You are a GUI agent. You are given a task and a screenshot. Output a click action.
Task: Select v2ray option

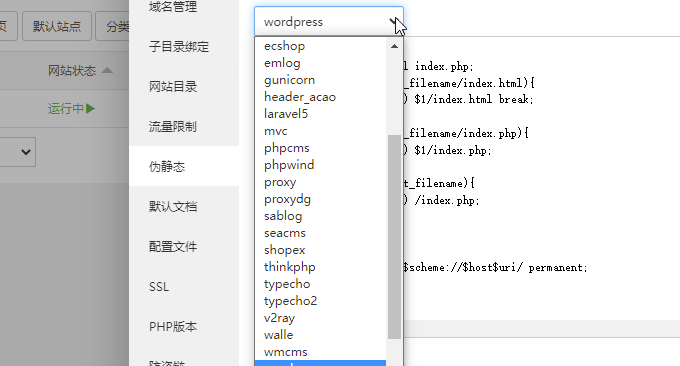click(x=320, y=318)
